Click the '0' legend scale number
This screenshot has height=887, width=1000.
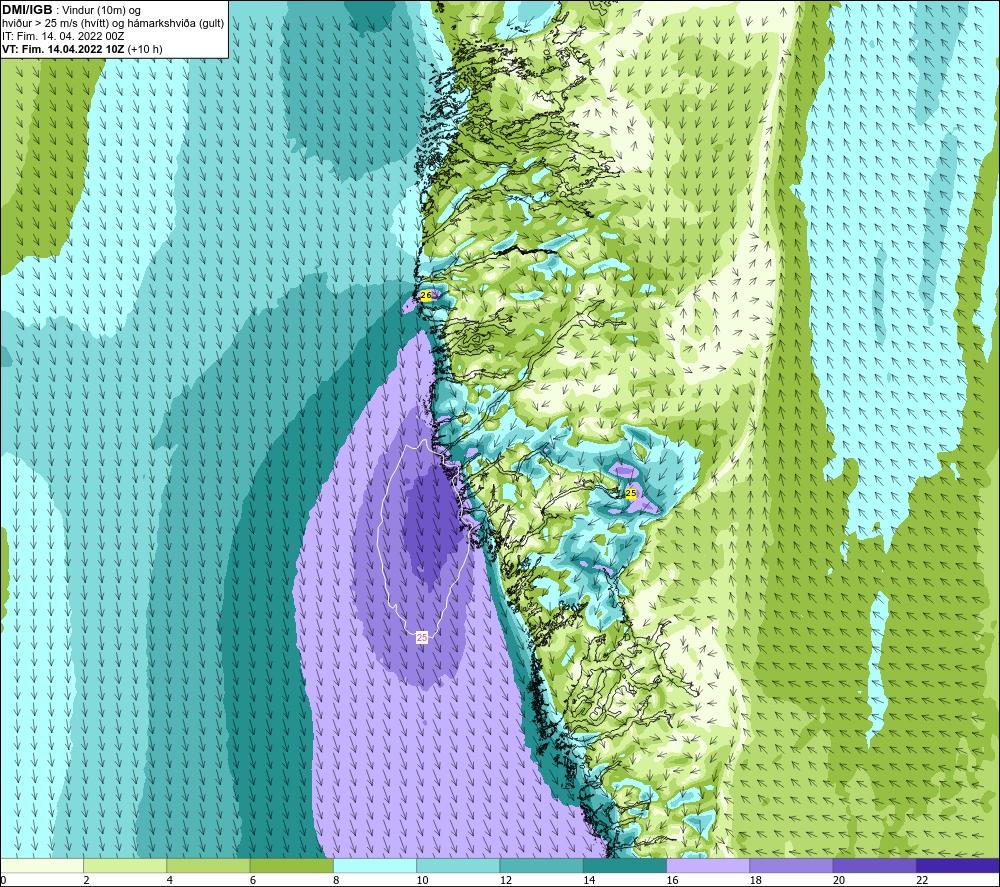coord(4,880)
